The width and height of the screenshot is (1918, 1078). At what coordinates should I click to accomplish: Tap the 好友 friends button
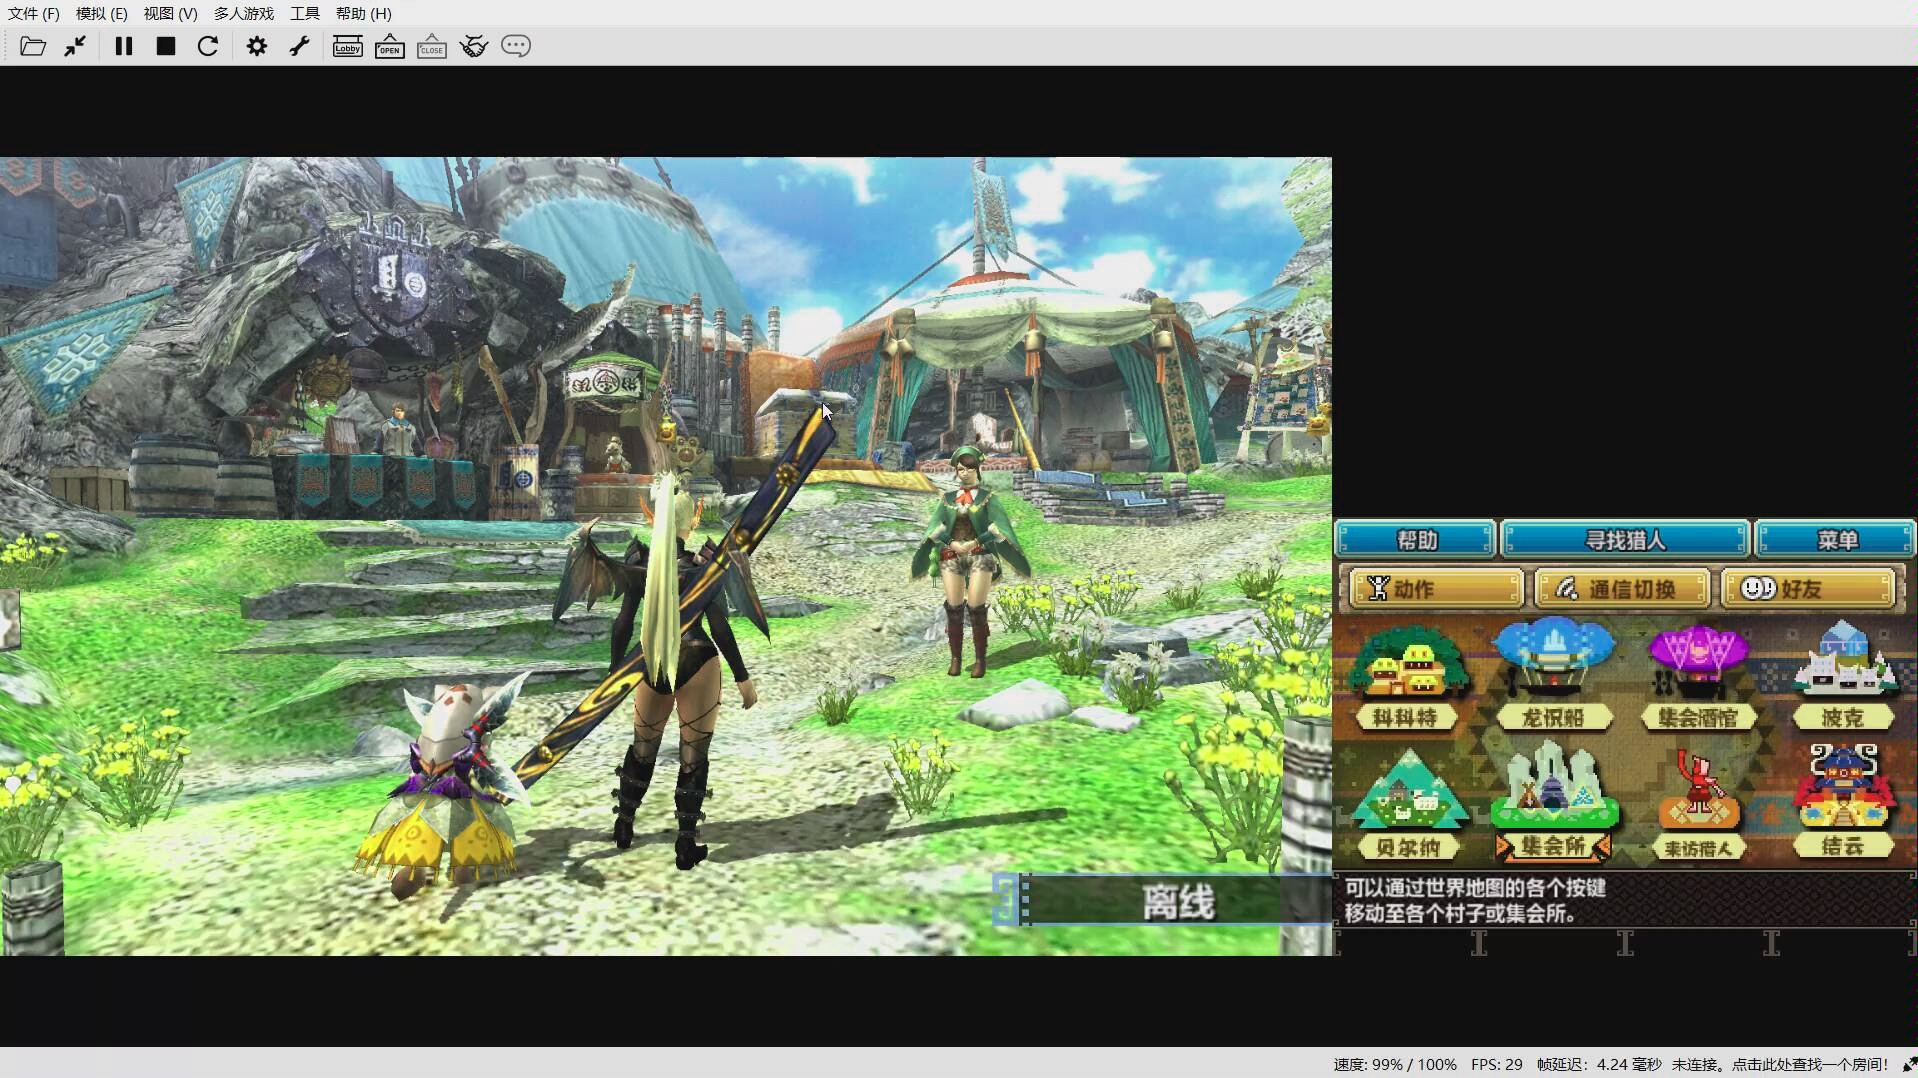[1808, 589]
